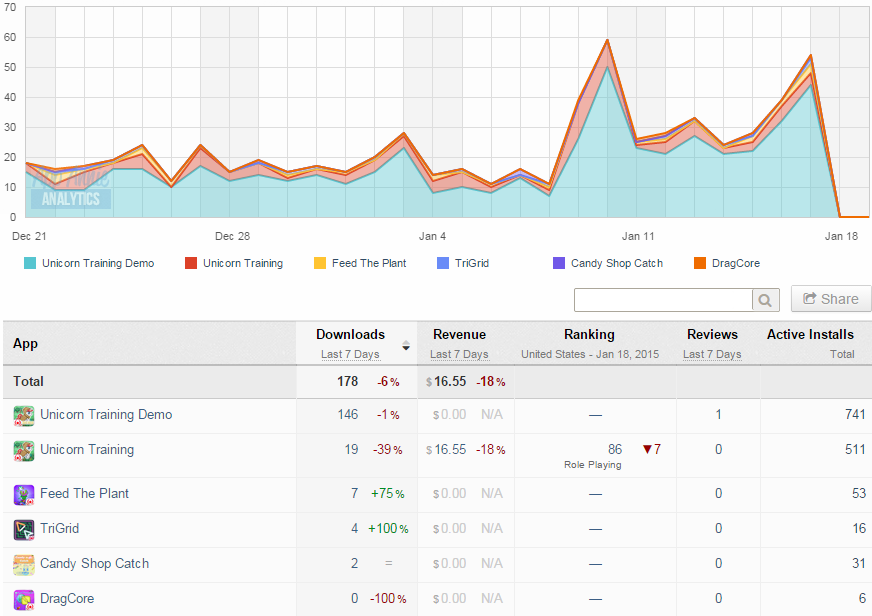The image size is (872, 616).
Task: Click the Dec 28 axis date label
Action: point(232,236)
